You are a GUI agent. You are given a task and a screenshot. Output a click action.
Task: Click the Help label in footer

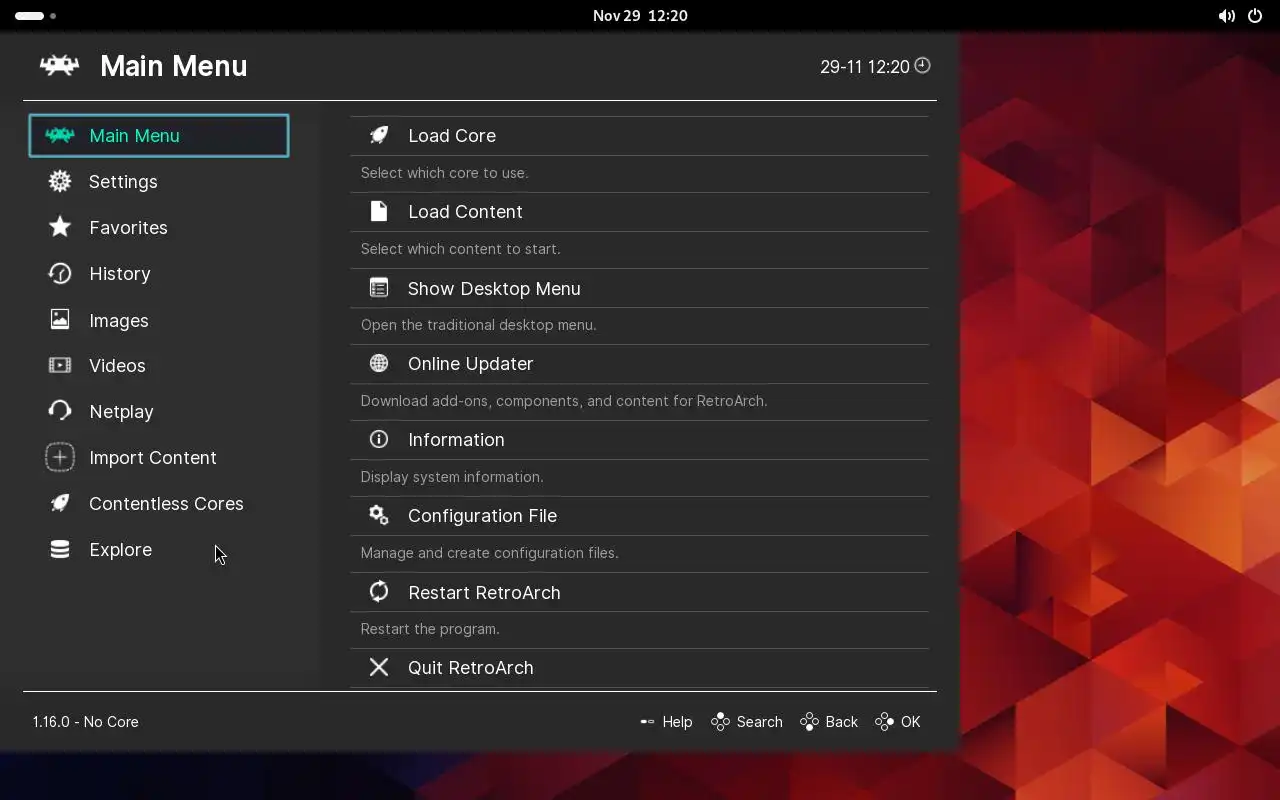(677, 722)
